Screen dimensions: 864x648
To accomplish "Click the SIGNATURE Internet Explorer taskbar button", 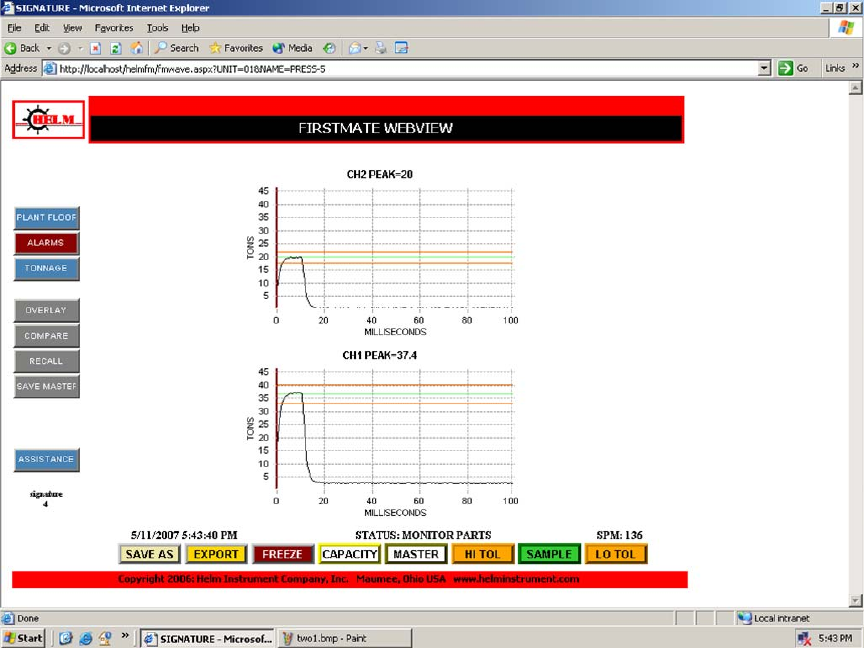I will click(x=208, y=639).
